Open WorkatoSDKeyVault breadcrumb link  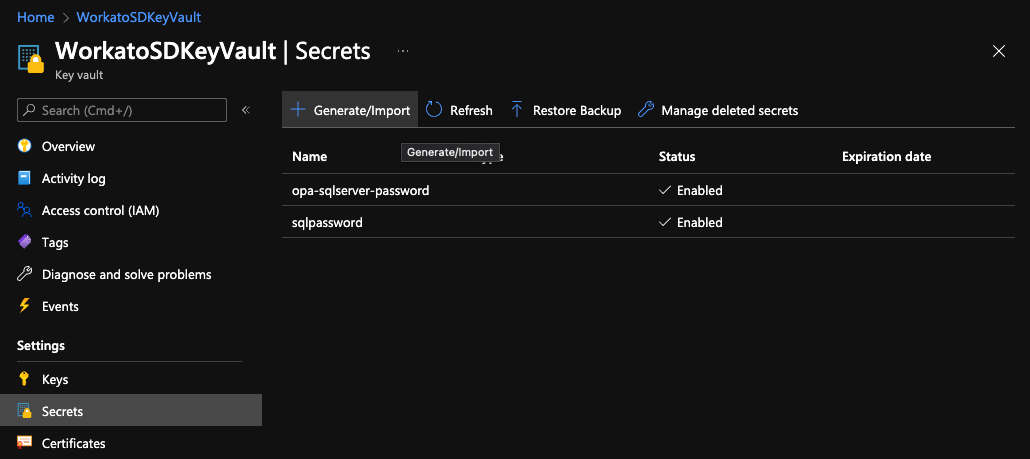pos(139,17)
